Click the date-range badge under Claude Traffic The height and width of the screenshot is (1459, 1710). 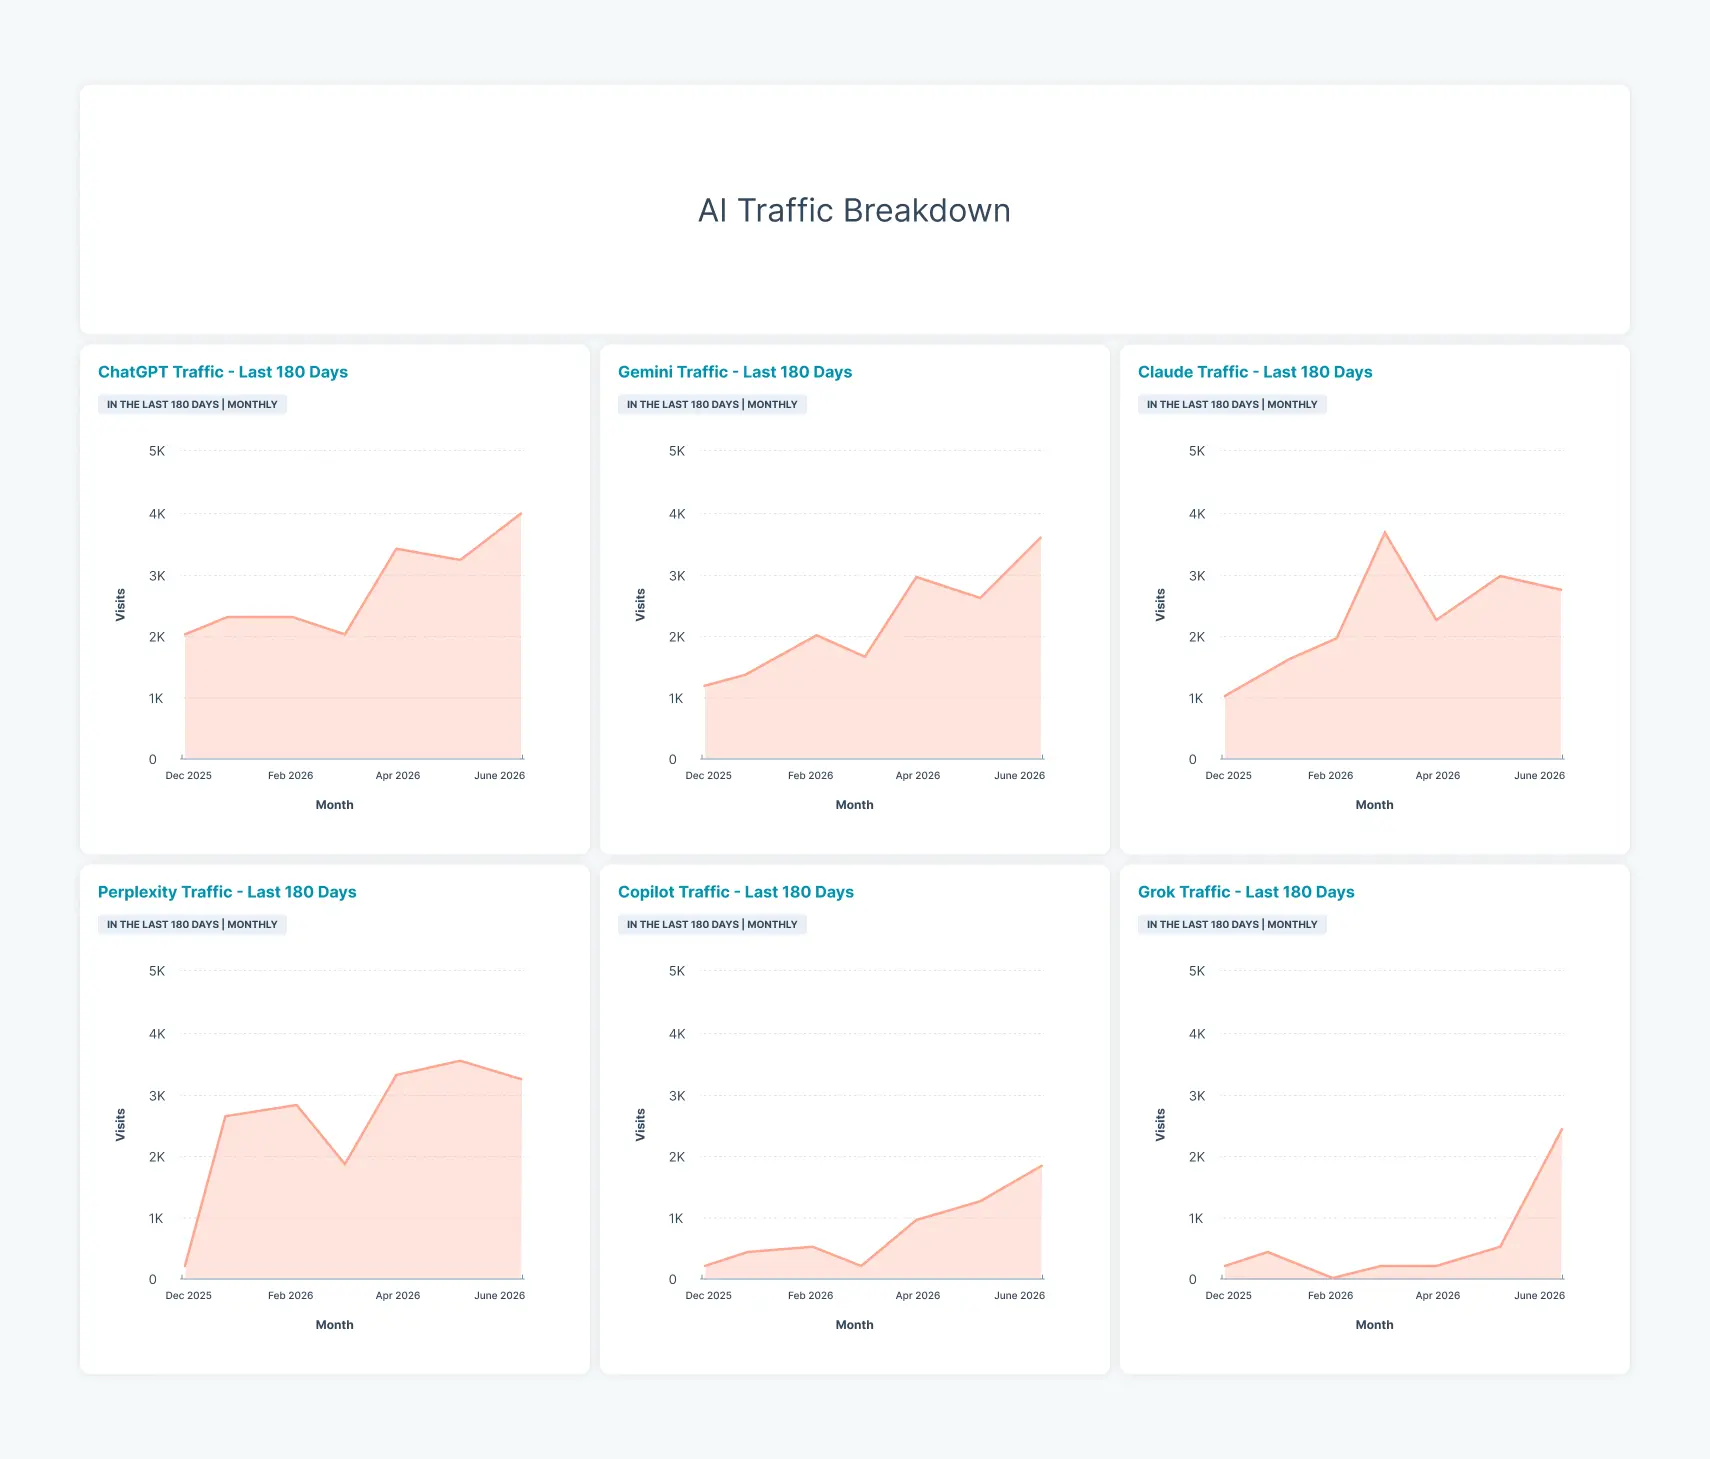(x=1232, y=404)
